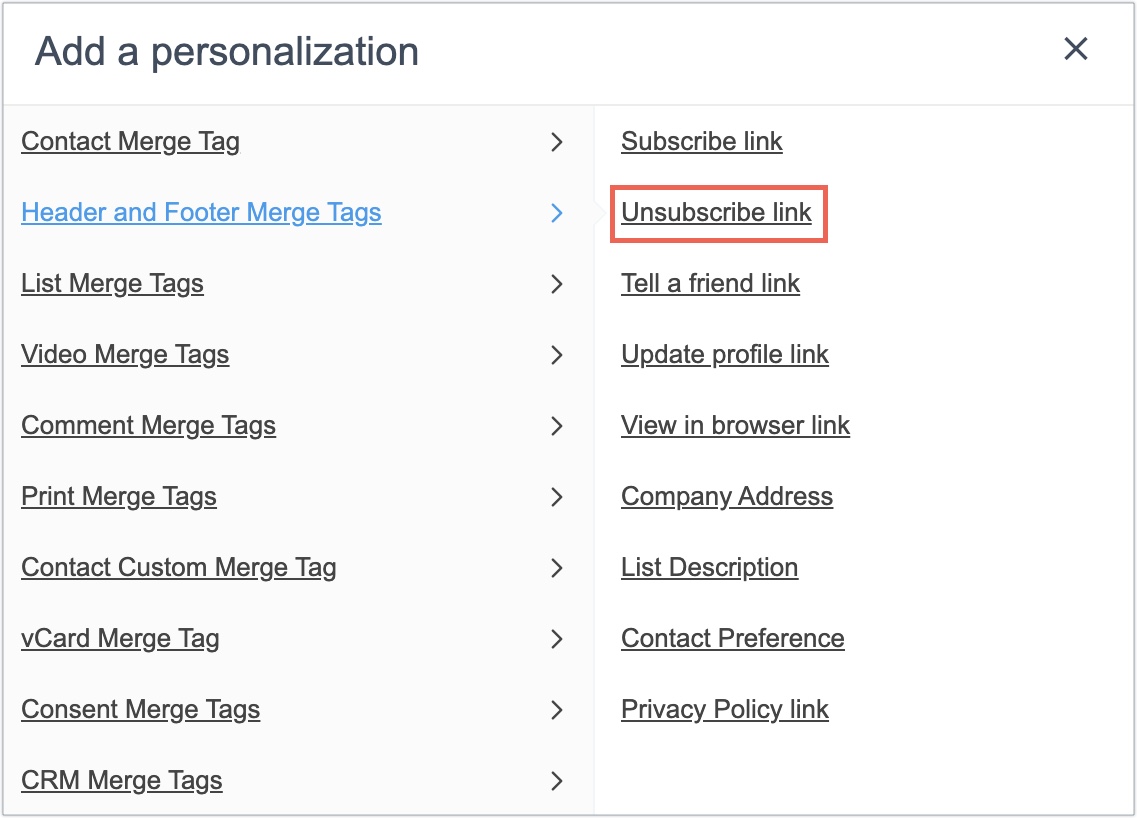Image resolution: width=1137 pixels, height=818 pixels.
Task: Close the Add a personalization dialog
Action: (1075, 49)
